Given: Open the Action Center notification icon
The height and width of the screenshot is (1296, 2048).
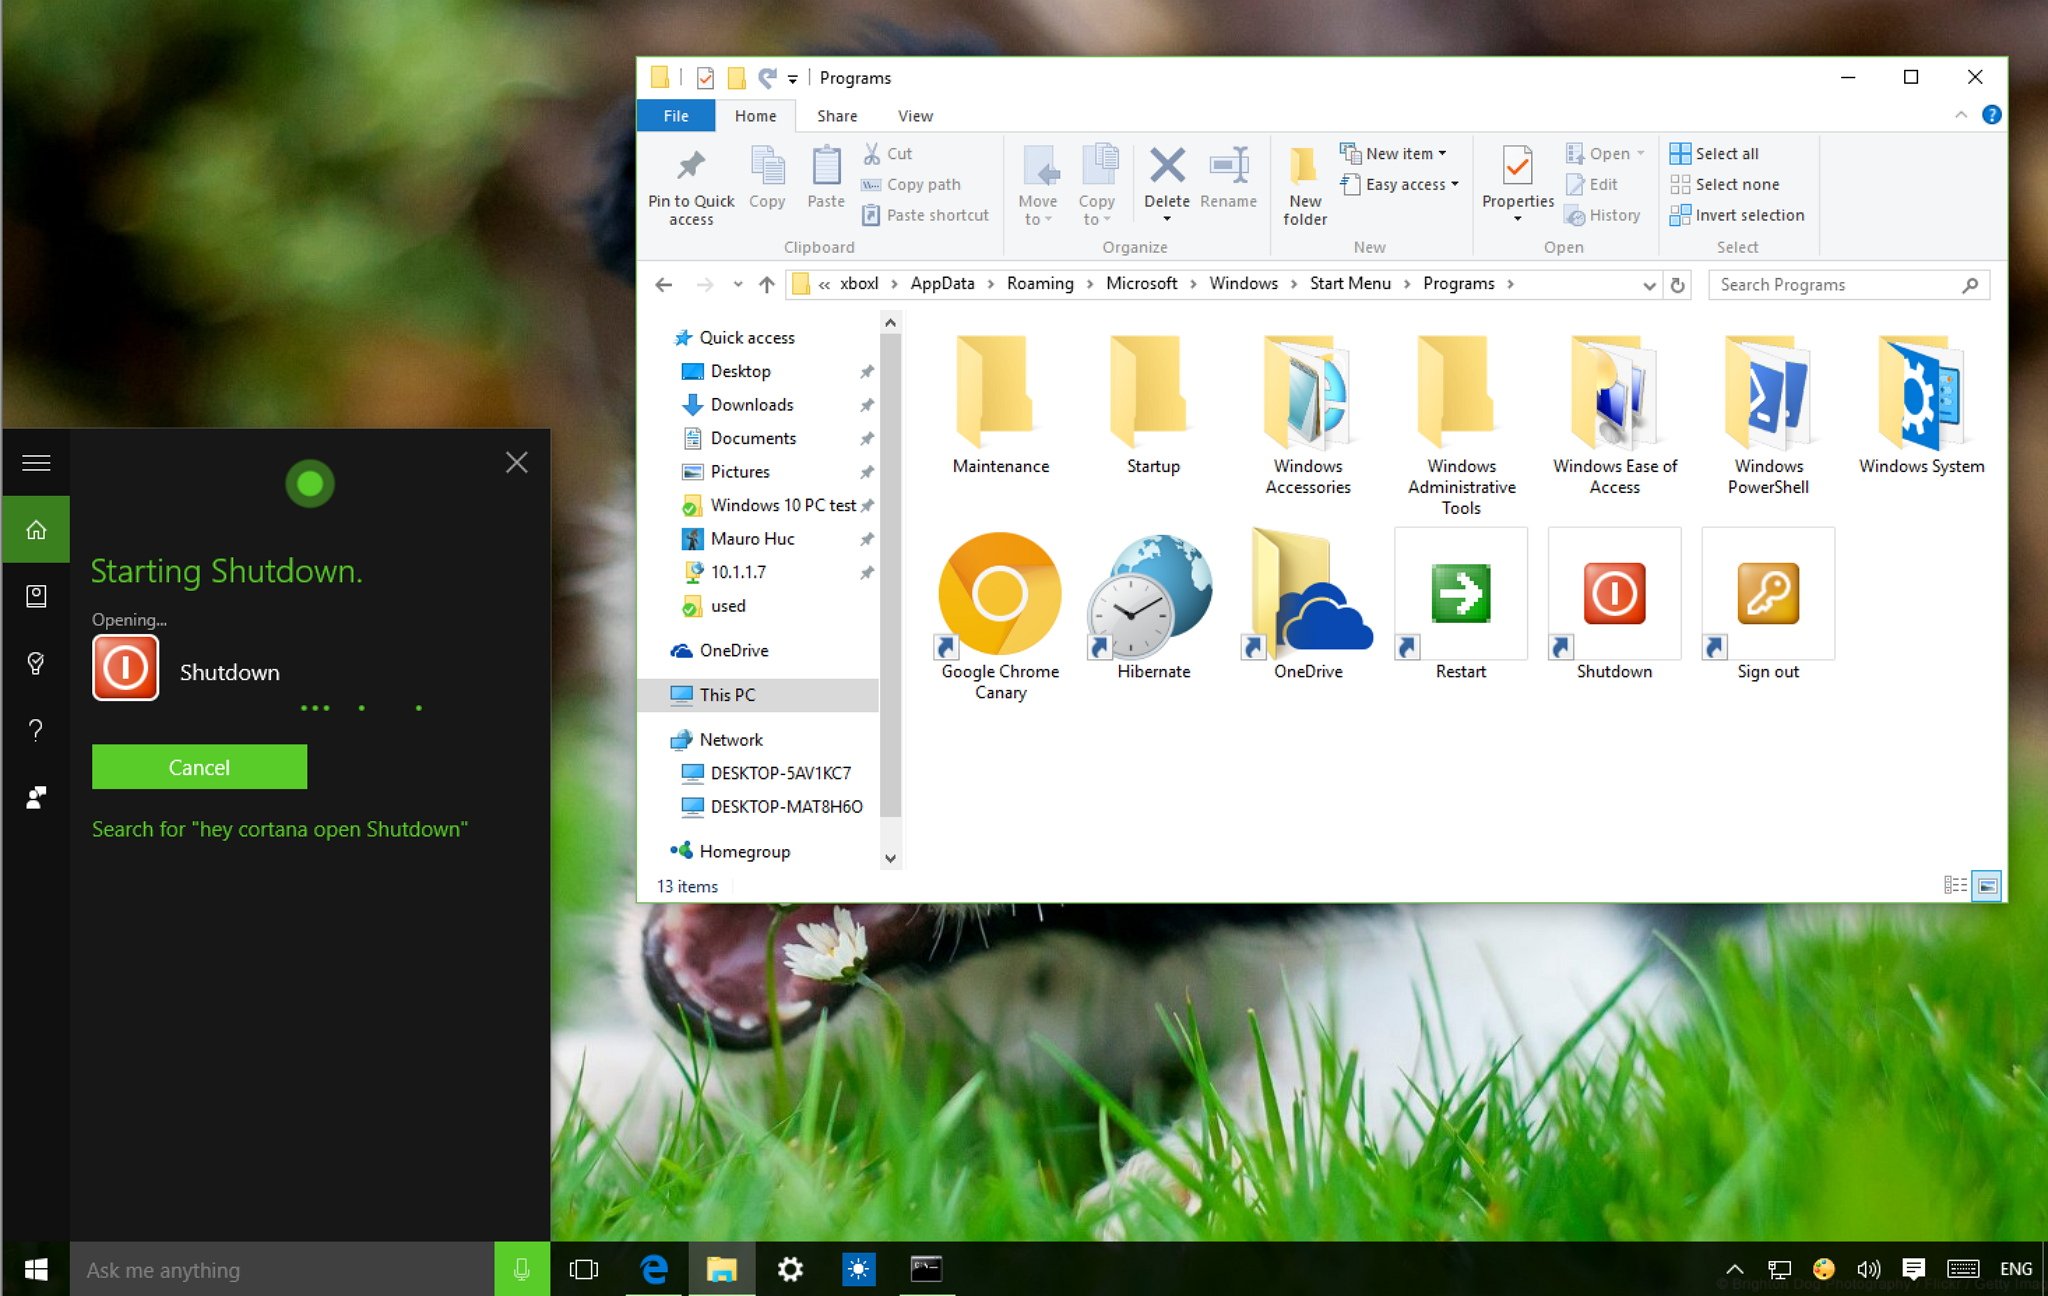Looking at the screenshot, I should tap(1913, 1269).
